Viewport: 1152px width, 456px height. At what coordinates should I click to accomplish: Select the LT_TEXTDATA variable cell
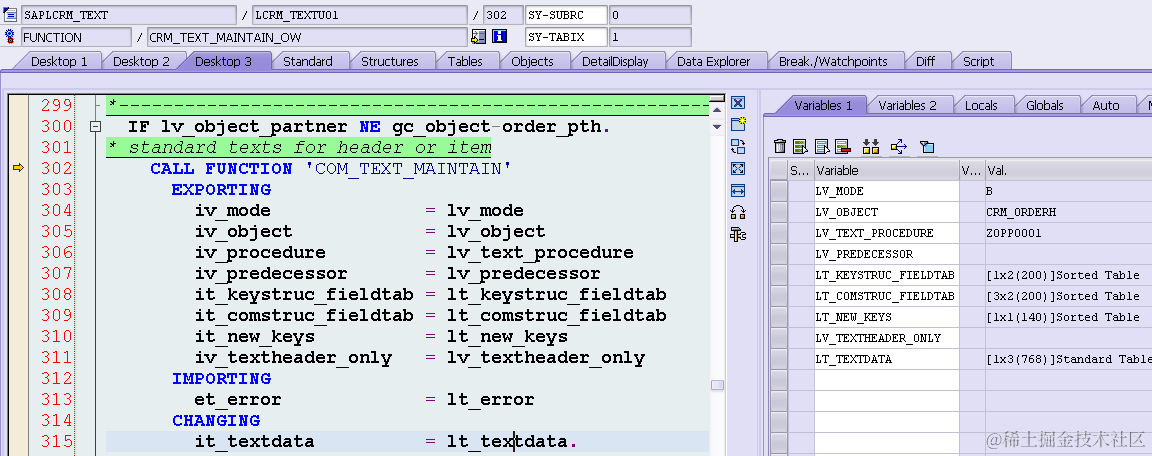[886, 359]
